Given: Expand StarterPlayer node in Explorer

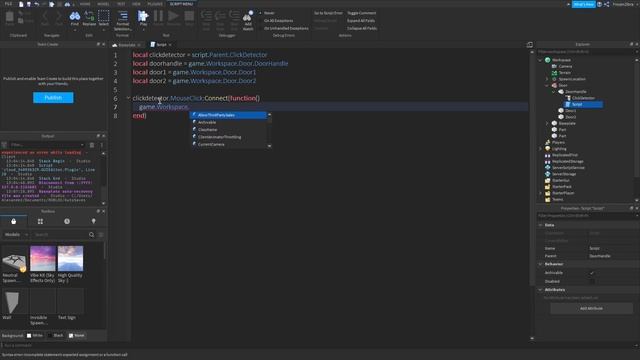Looking at the screenshot, I should pyautogui.click(x=540, y=193).
